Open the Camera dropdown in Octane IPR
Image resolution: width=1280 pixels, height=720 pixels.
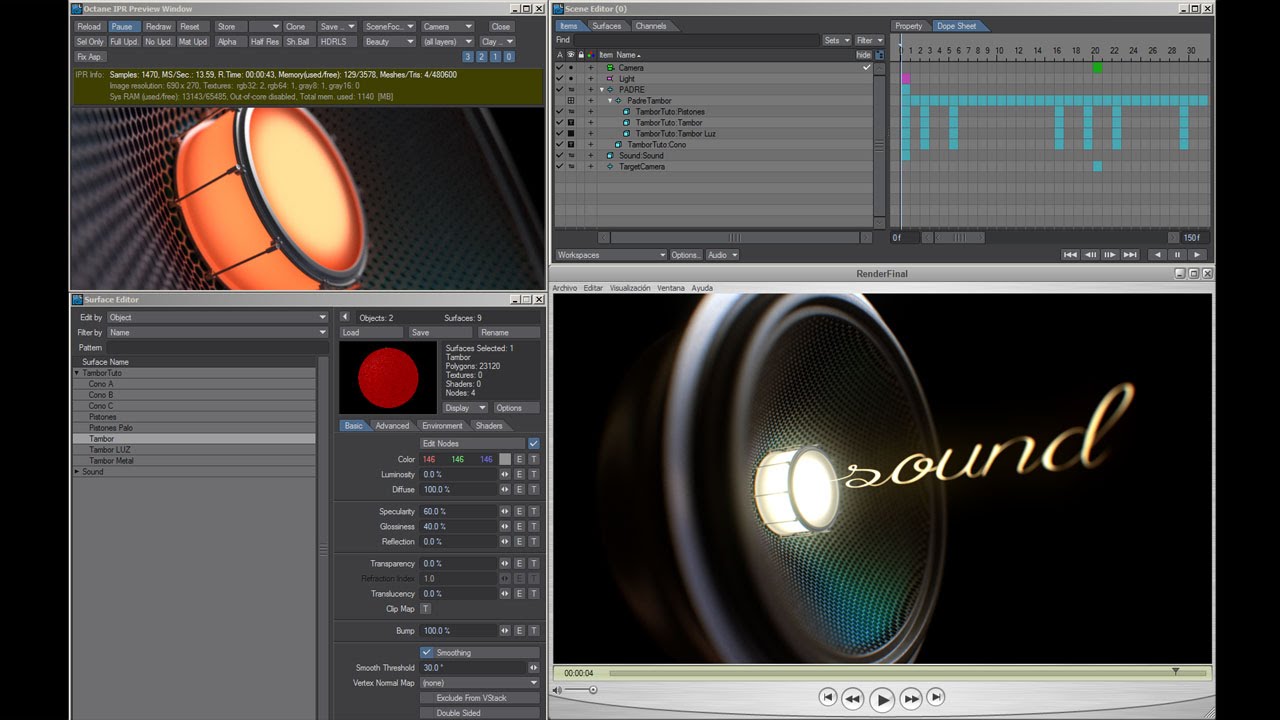pos(447,27)
